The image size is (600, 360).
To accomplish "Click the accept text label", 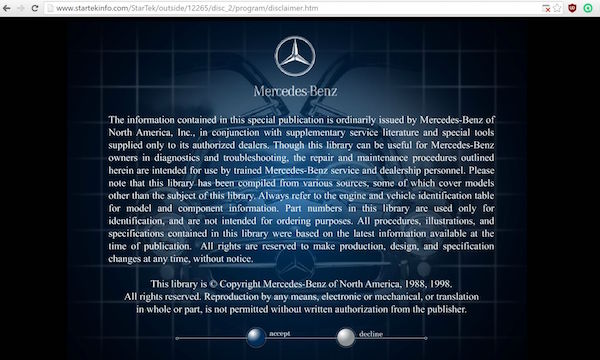I will 280,334.
